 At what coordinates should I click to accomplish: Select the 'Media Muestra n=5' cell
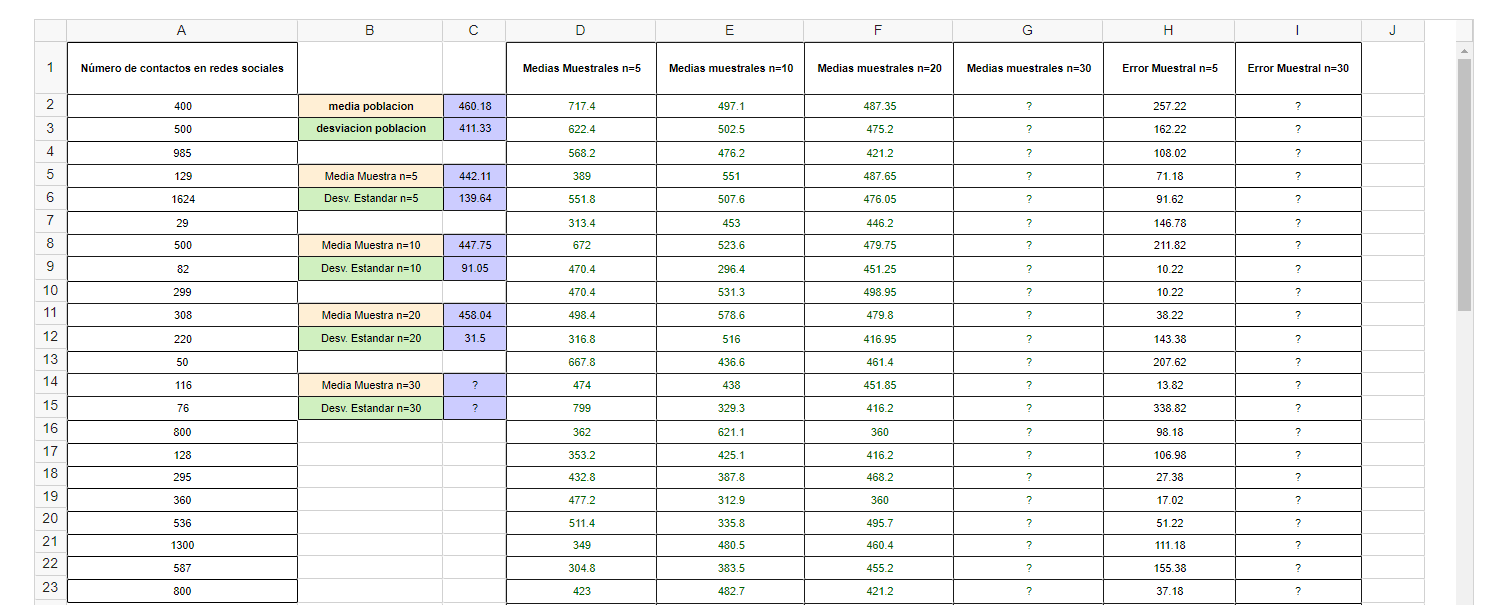(370, 176)
